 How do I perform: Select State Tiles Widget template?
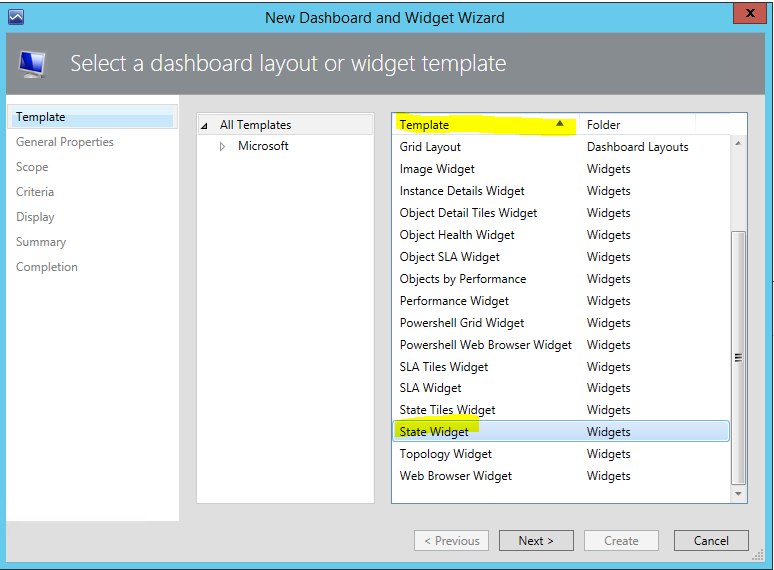(561, 410)
